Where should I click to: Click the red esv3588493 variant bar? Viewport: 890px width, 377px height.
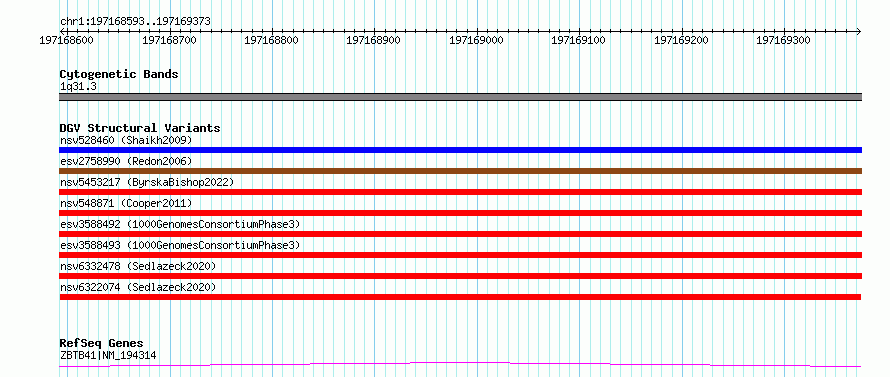pyautogui.click(x=460, y=255)
